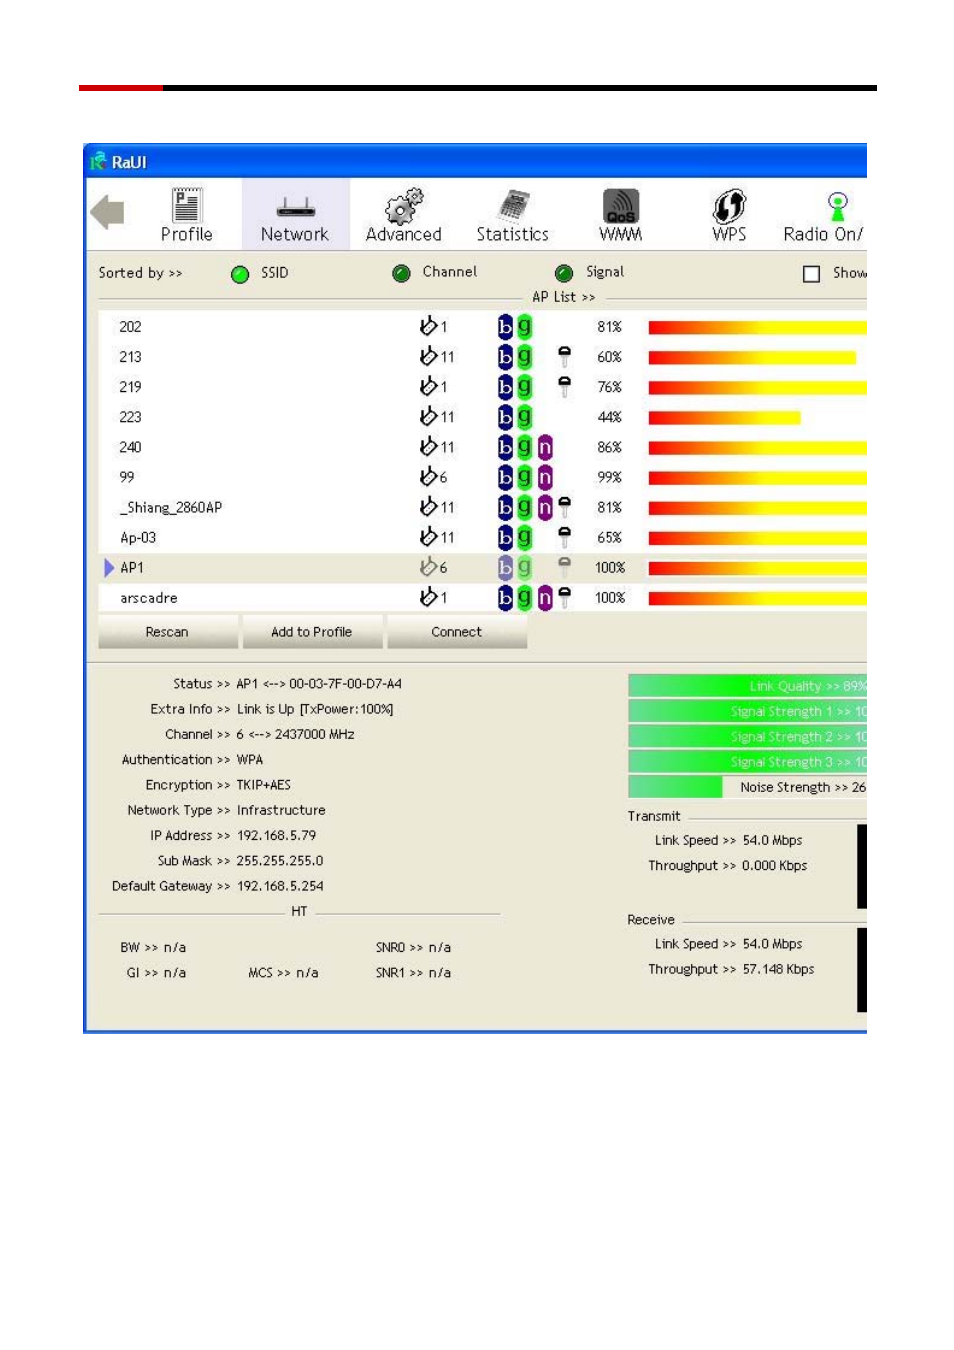Click the Default Gateway value 192.168.5.254
The width and height of the screenshot is (954, 1350).
pyautogui.click(x=280, y=886)
